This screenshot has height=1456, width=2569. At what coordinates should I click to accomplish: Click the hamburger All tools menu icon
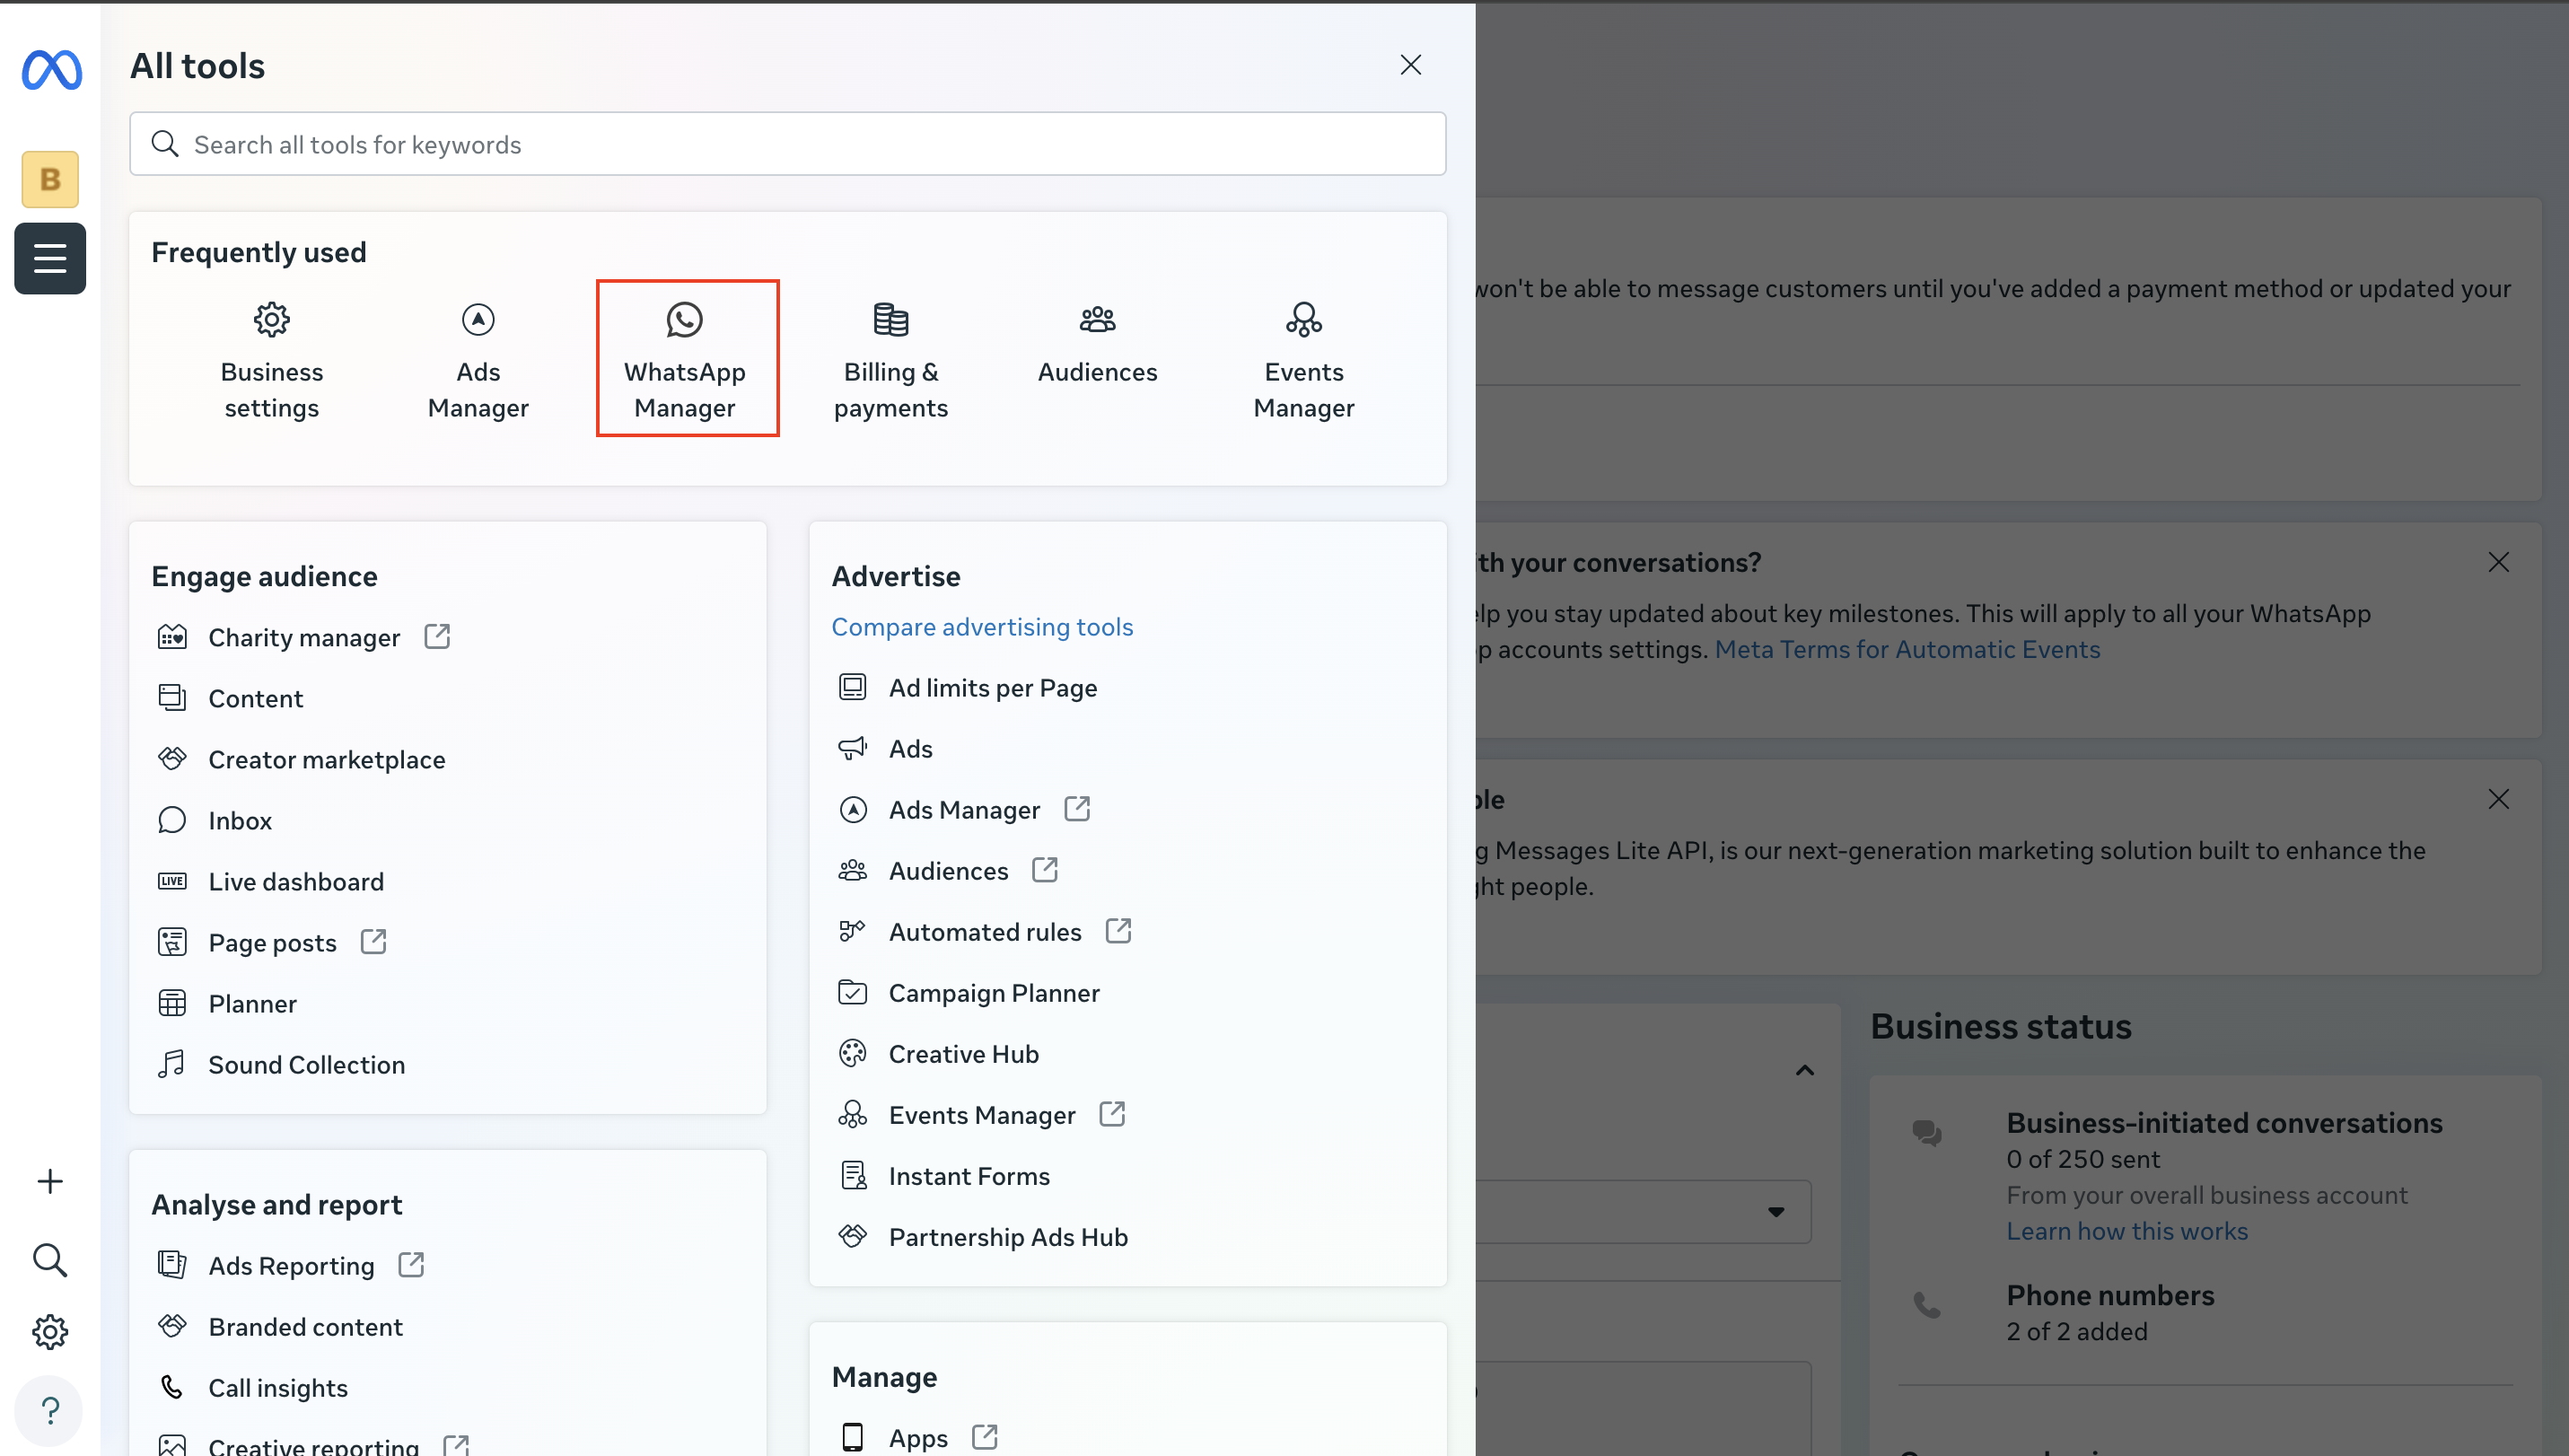tap(50, 258)
